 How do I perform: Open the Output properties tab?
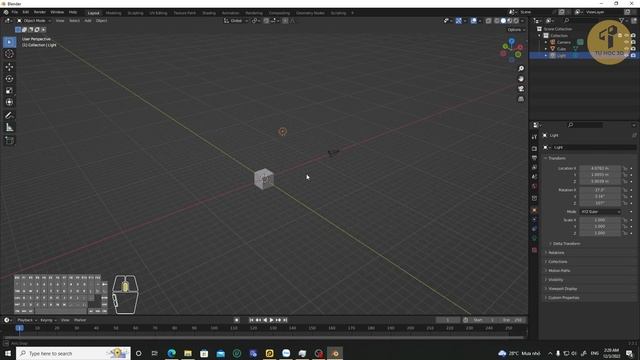pos(534,158)
